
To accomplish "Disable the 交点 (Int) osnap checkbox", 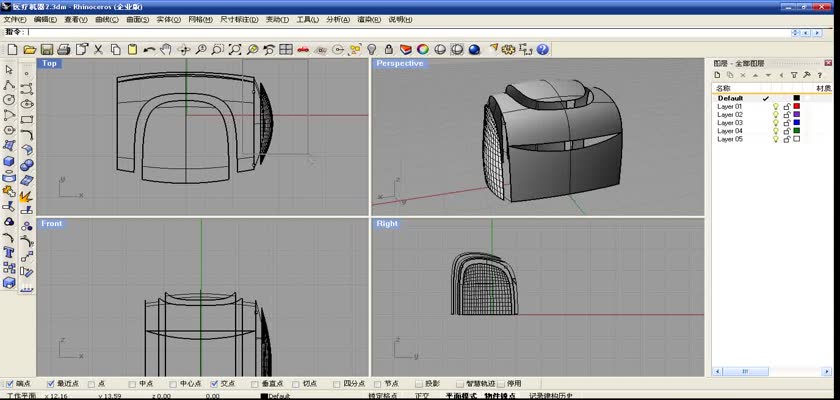I will coord(213,383).
